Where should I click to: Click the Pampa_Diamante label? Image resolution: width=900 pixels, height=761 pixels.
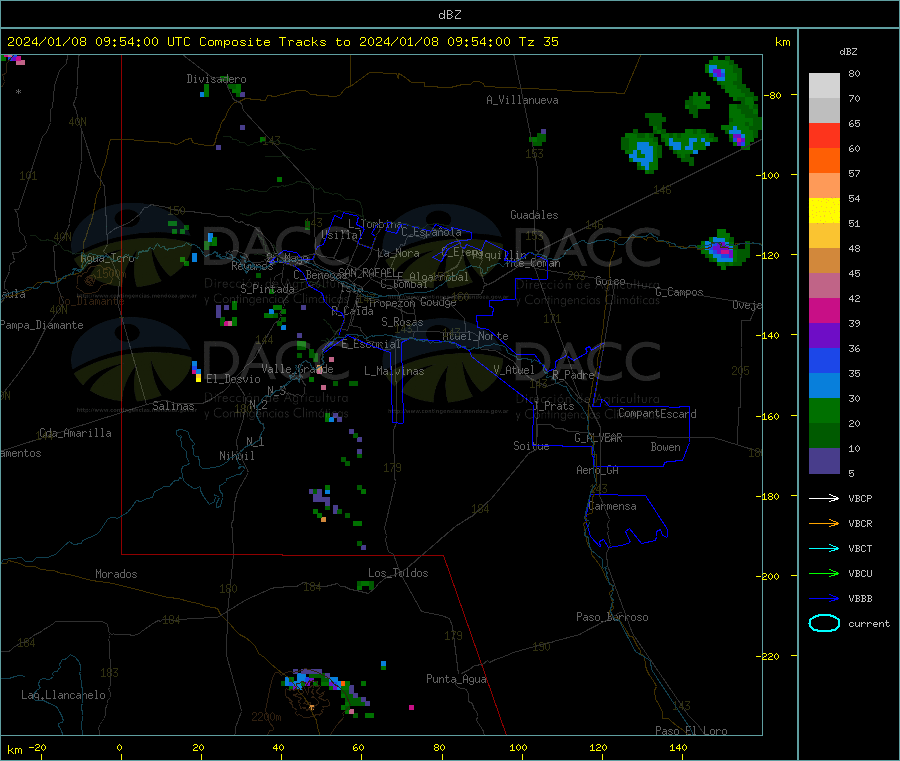coord(42,325)
